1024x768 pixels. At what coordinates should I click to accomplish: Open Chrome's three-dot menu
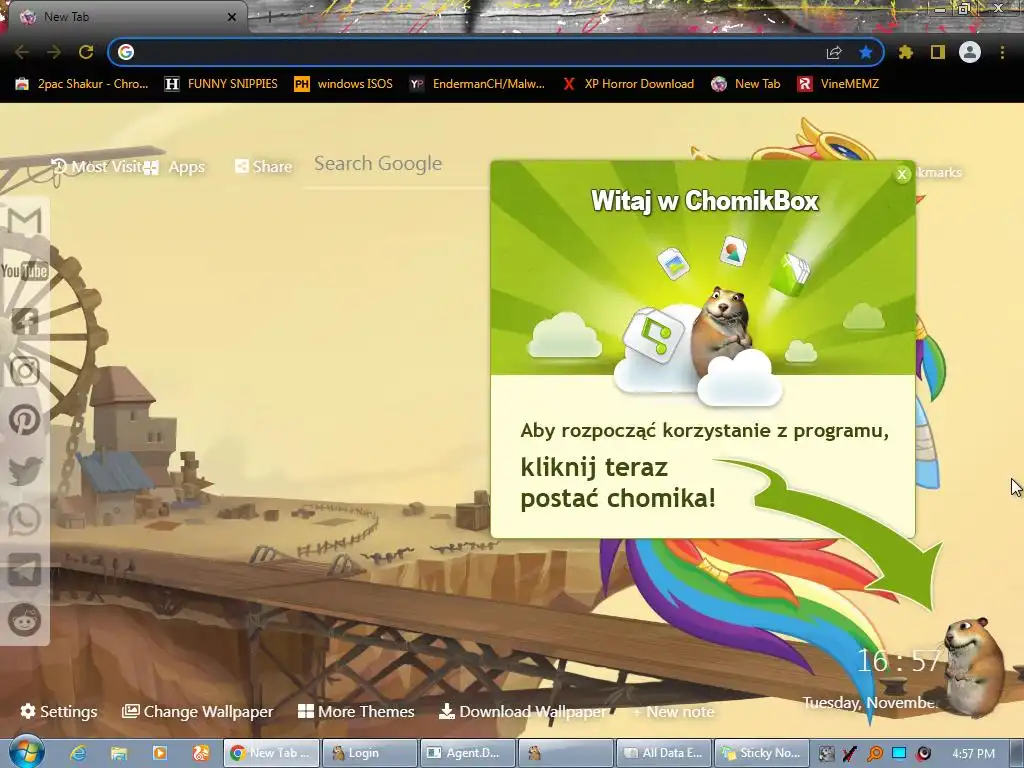coord(1002,52)
